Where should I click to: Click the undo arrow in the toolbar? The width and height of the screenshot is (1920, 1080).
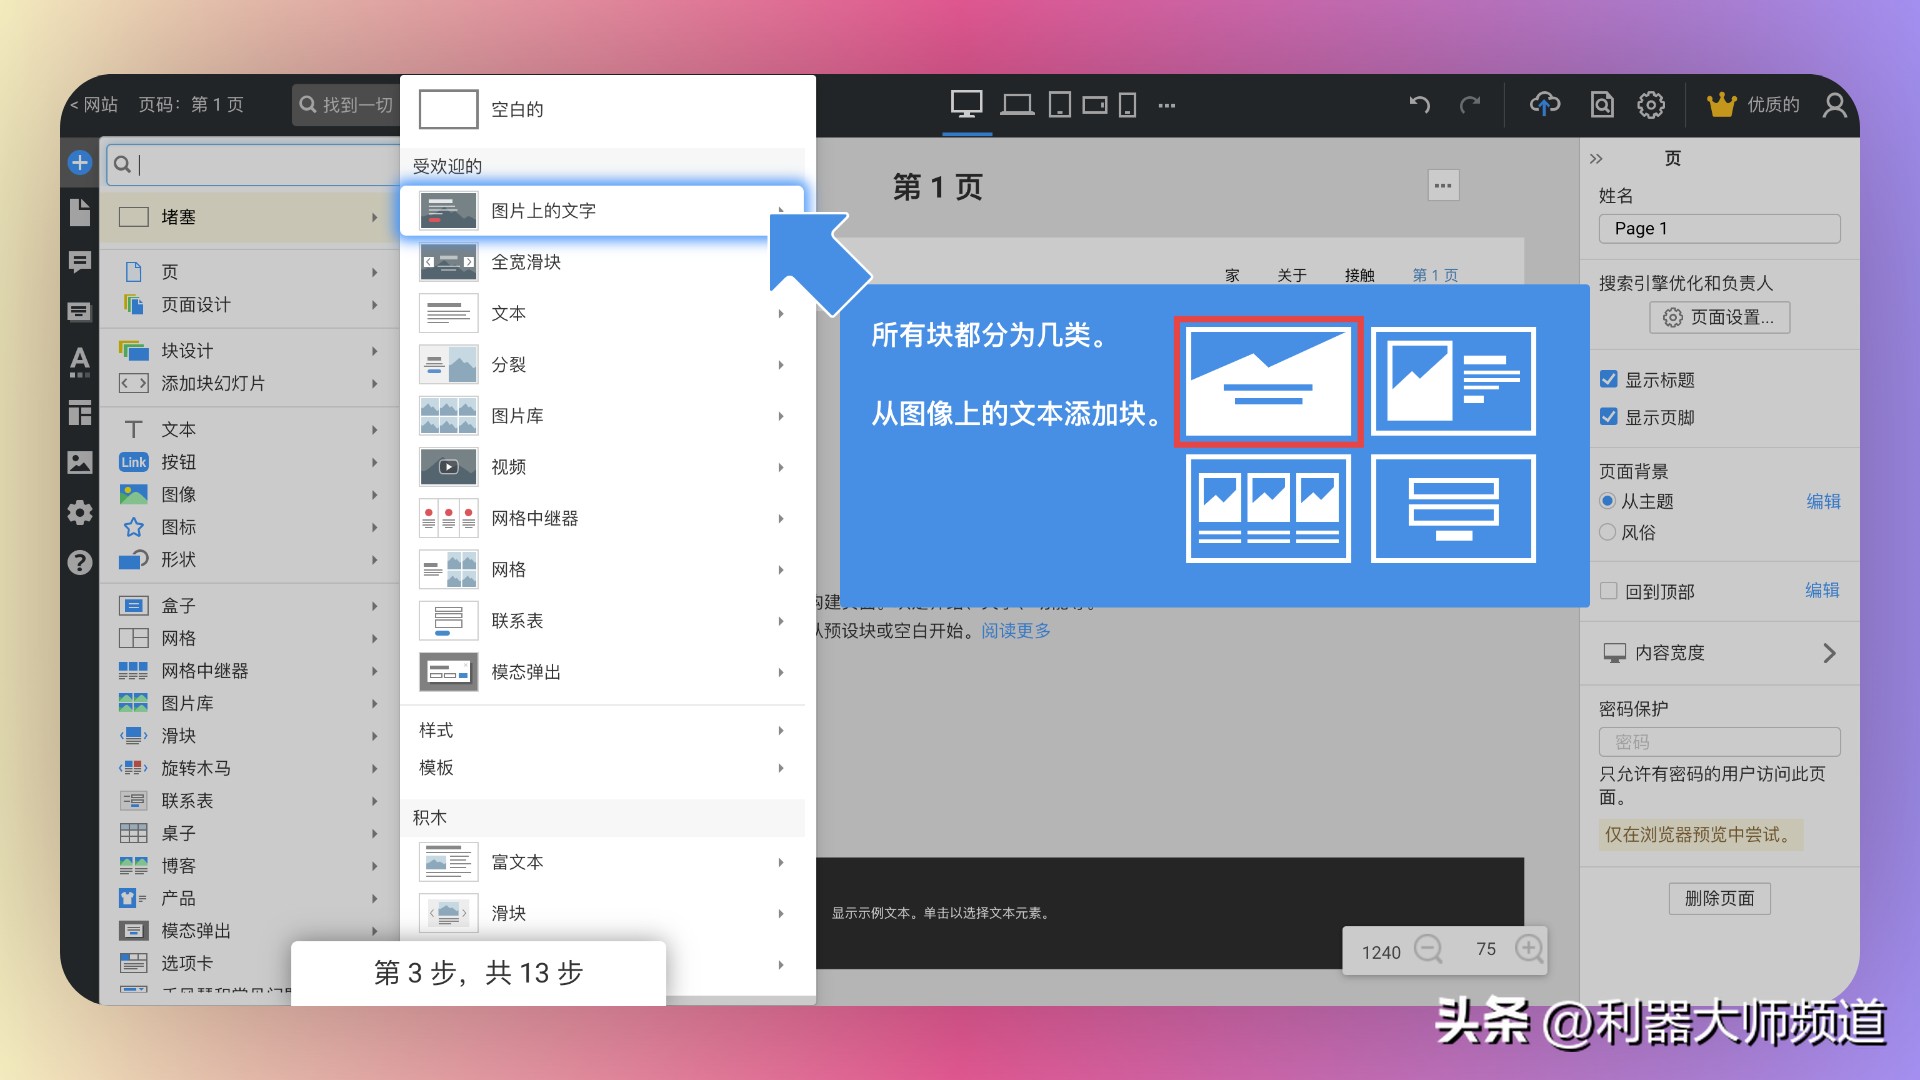(x=1419, y=104)
